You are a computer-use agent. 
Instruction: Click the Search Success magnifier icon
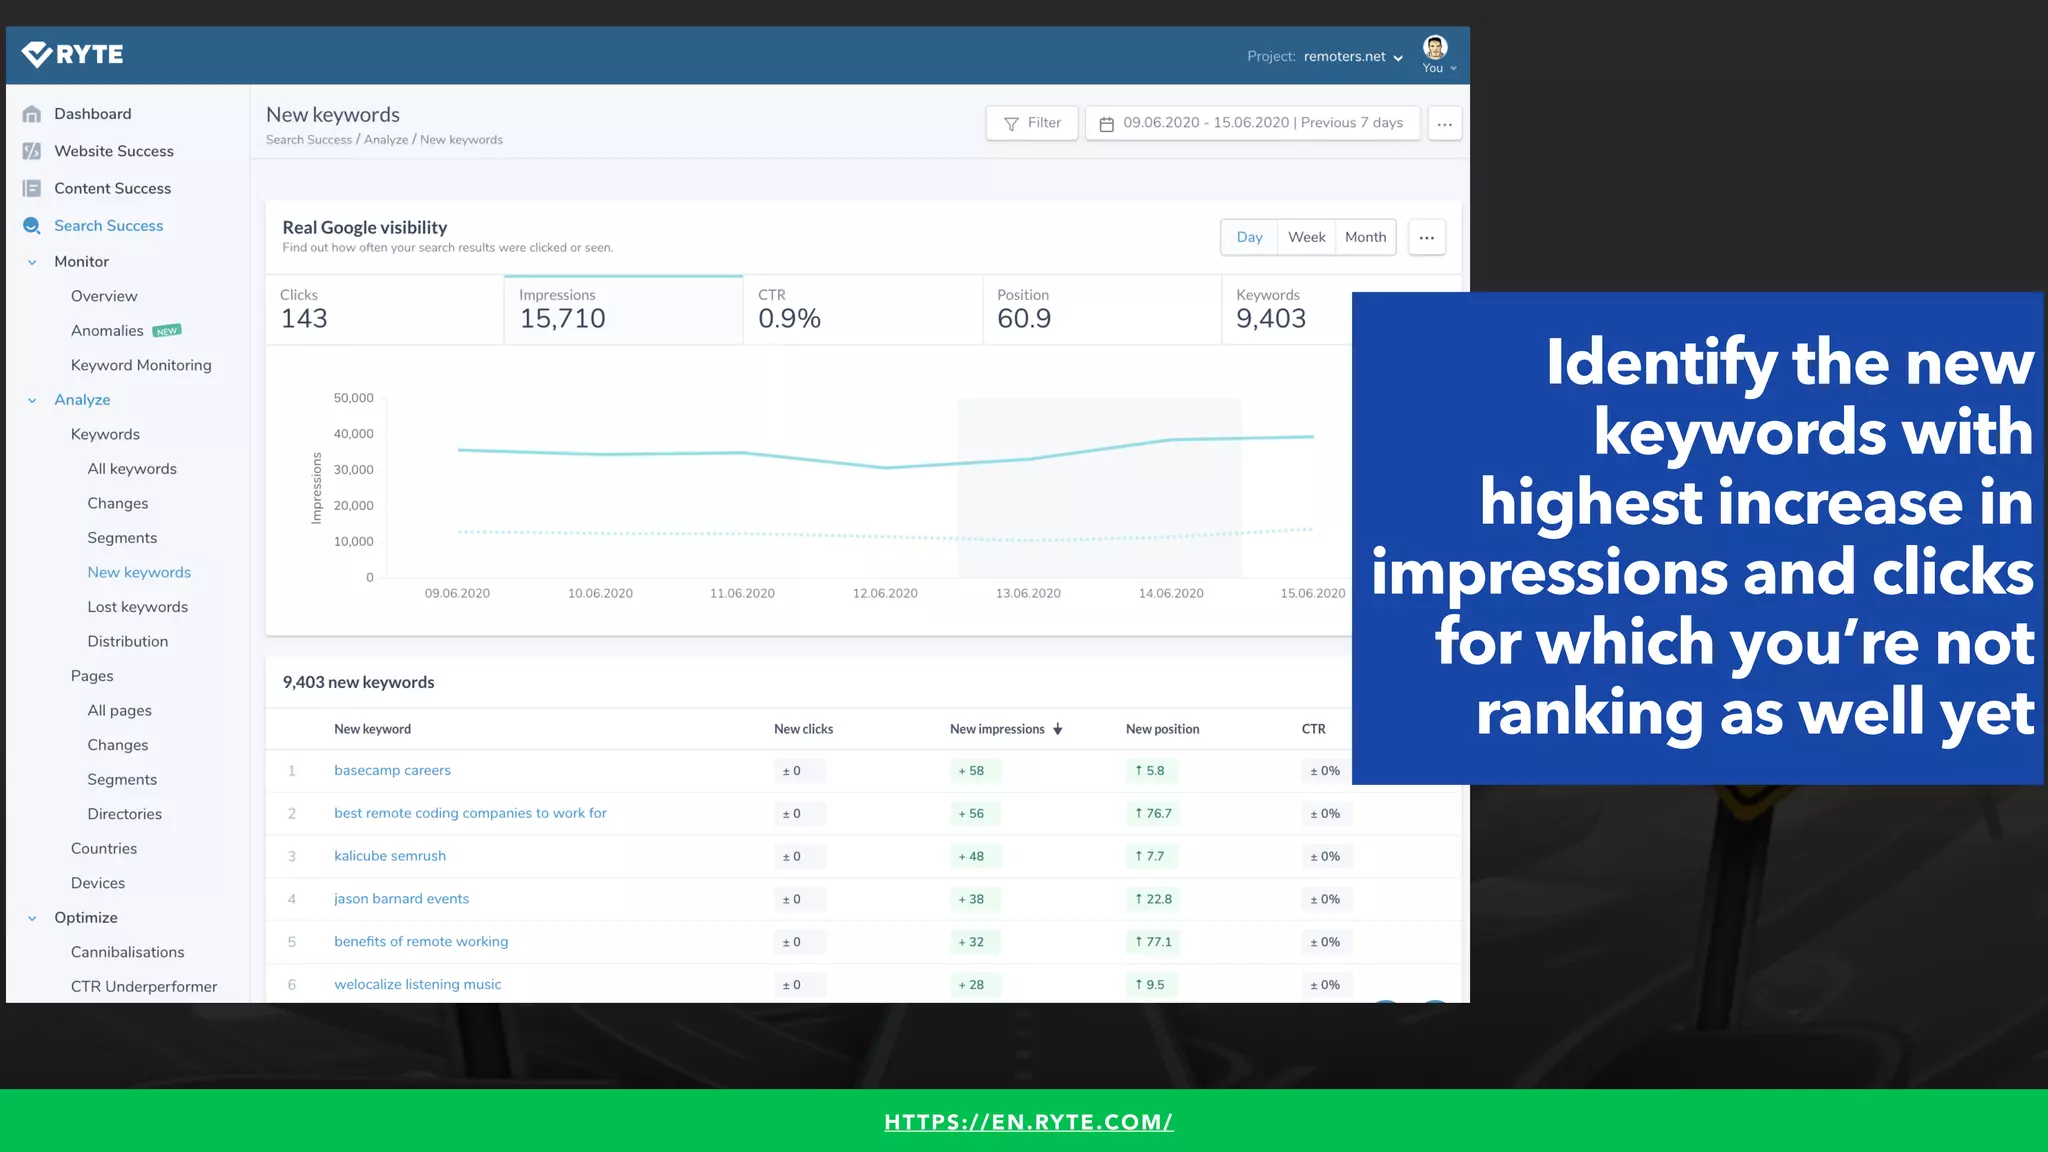32,226
